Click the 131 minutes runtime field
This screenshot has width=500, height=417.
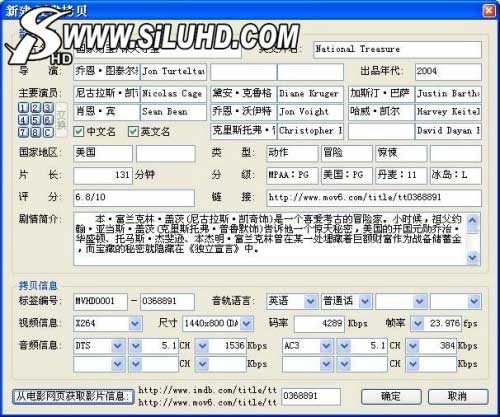103,175
